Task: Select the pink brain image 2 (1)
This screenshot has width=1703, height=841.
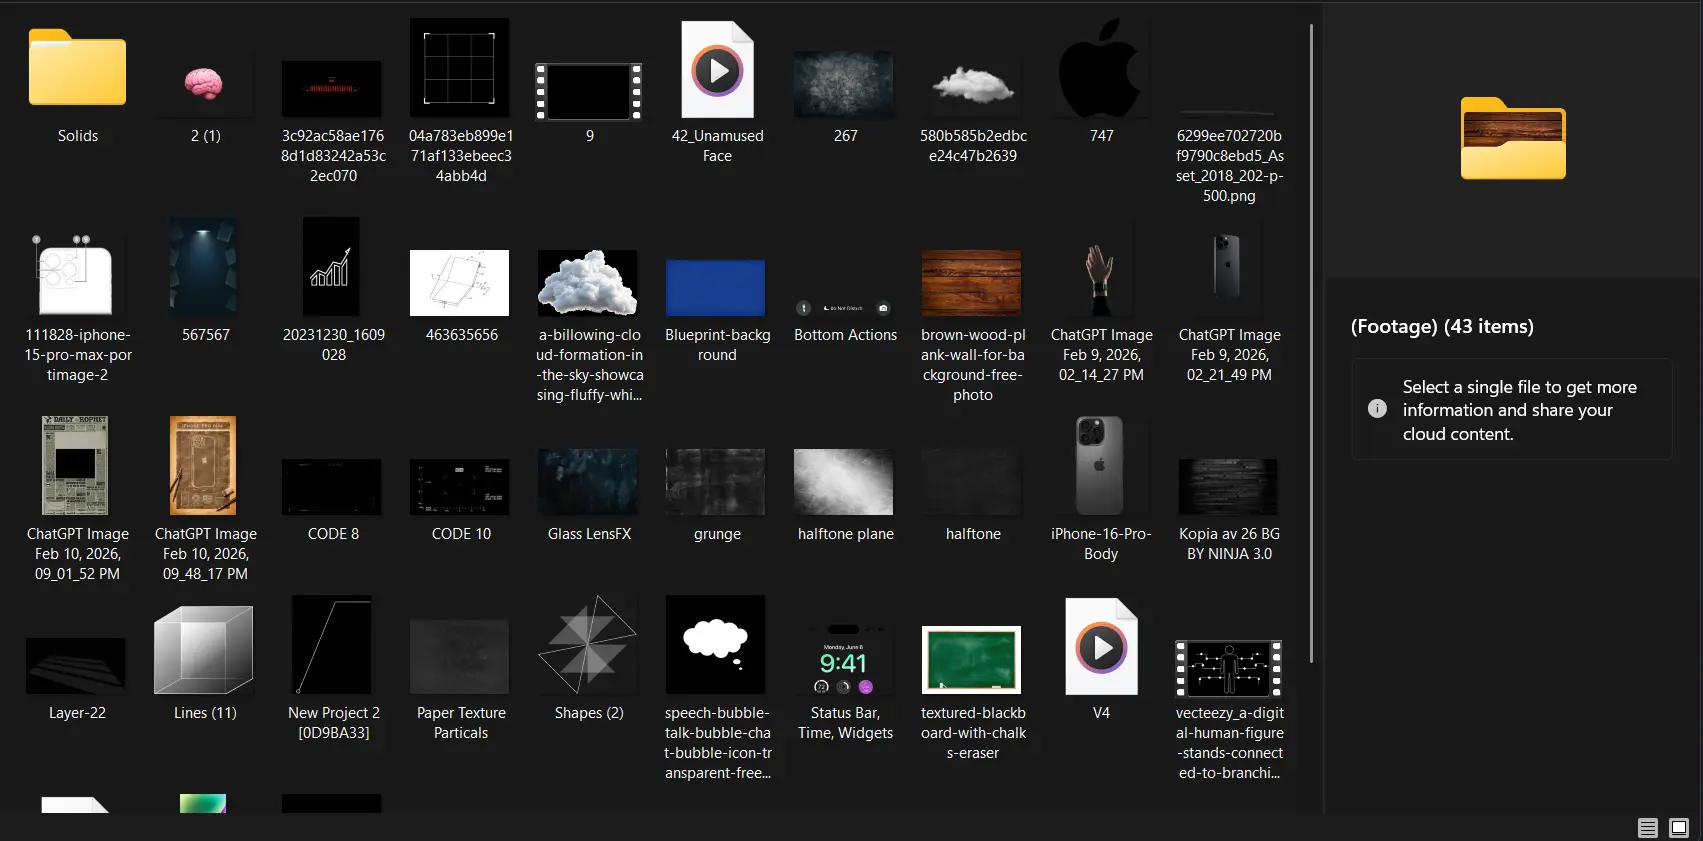Action: click(x=205, y=84)
